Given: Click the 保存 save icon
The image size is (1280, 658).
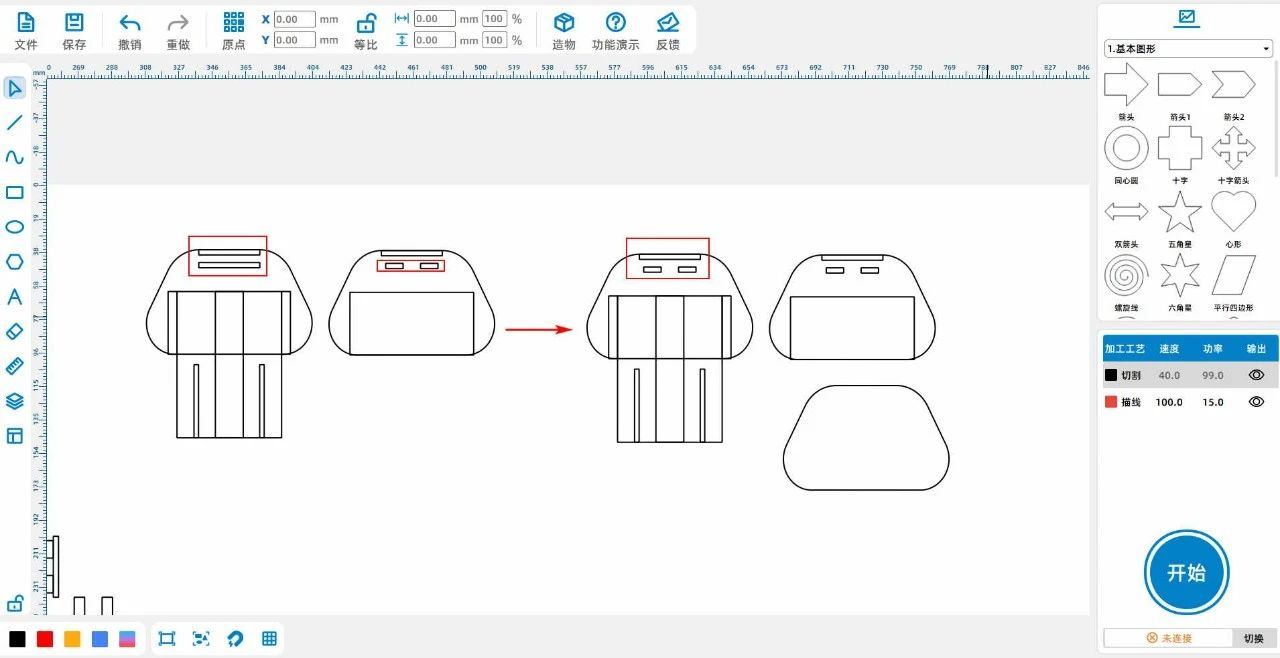Looking at the screenshot, I should [x=74, y=23].
